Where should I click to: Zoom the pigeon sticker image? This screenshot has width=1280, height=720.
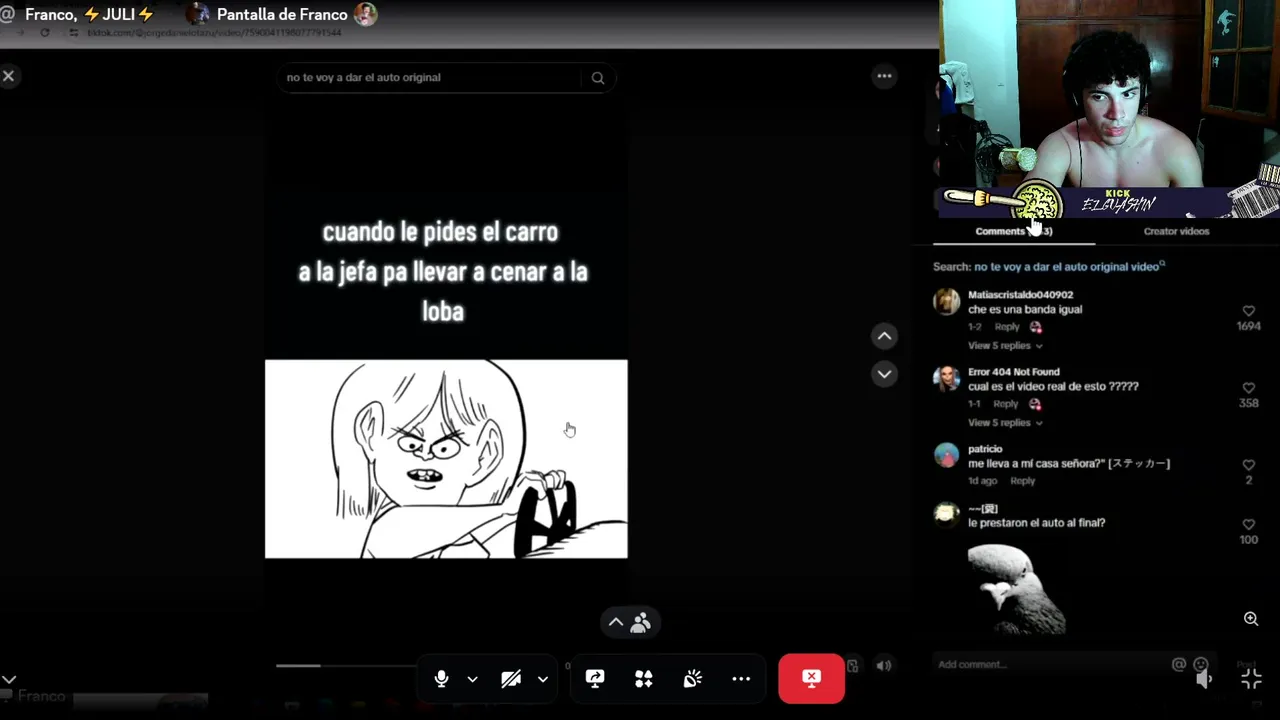[x=1251, y=619]
